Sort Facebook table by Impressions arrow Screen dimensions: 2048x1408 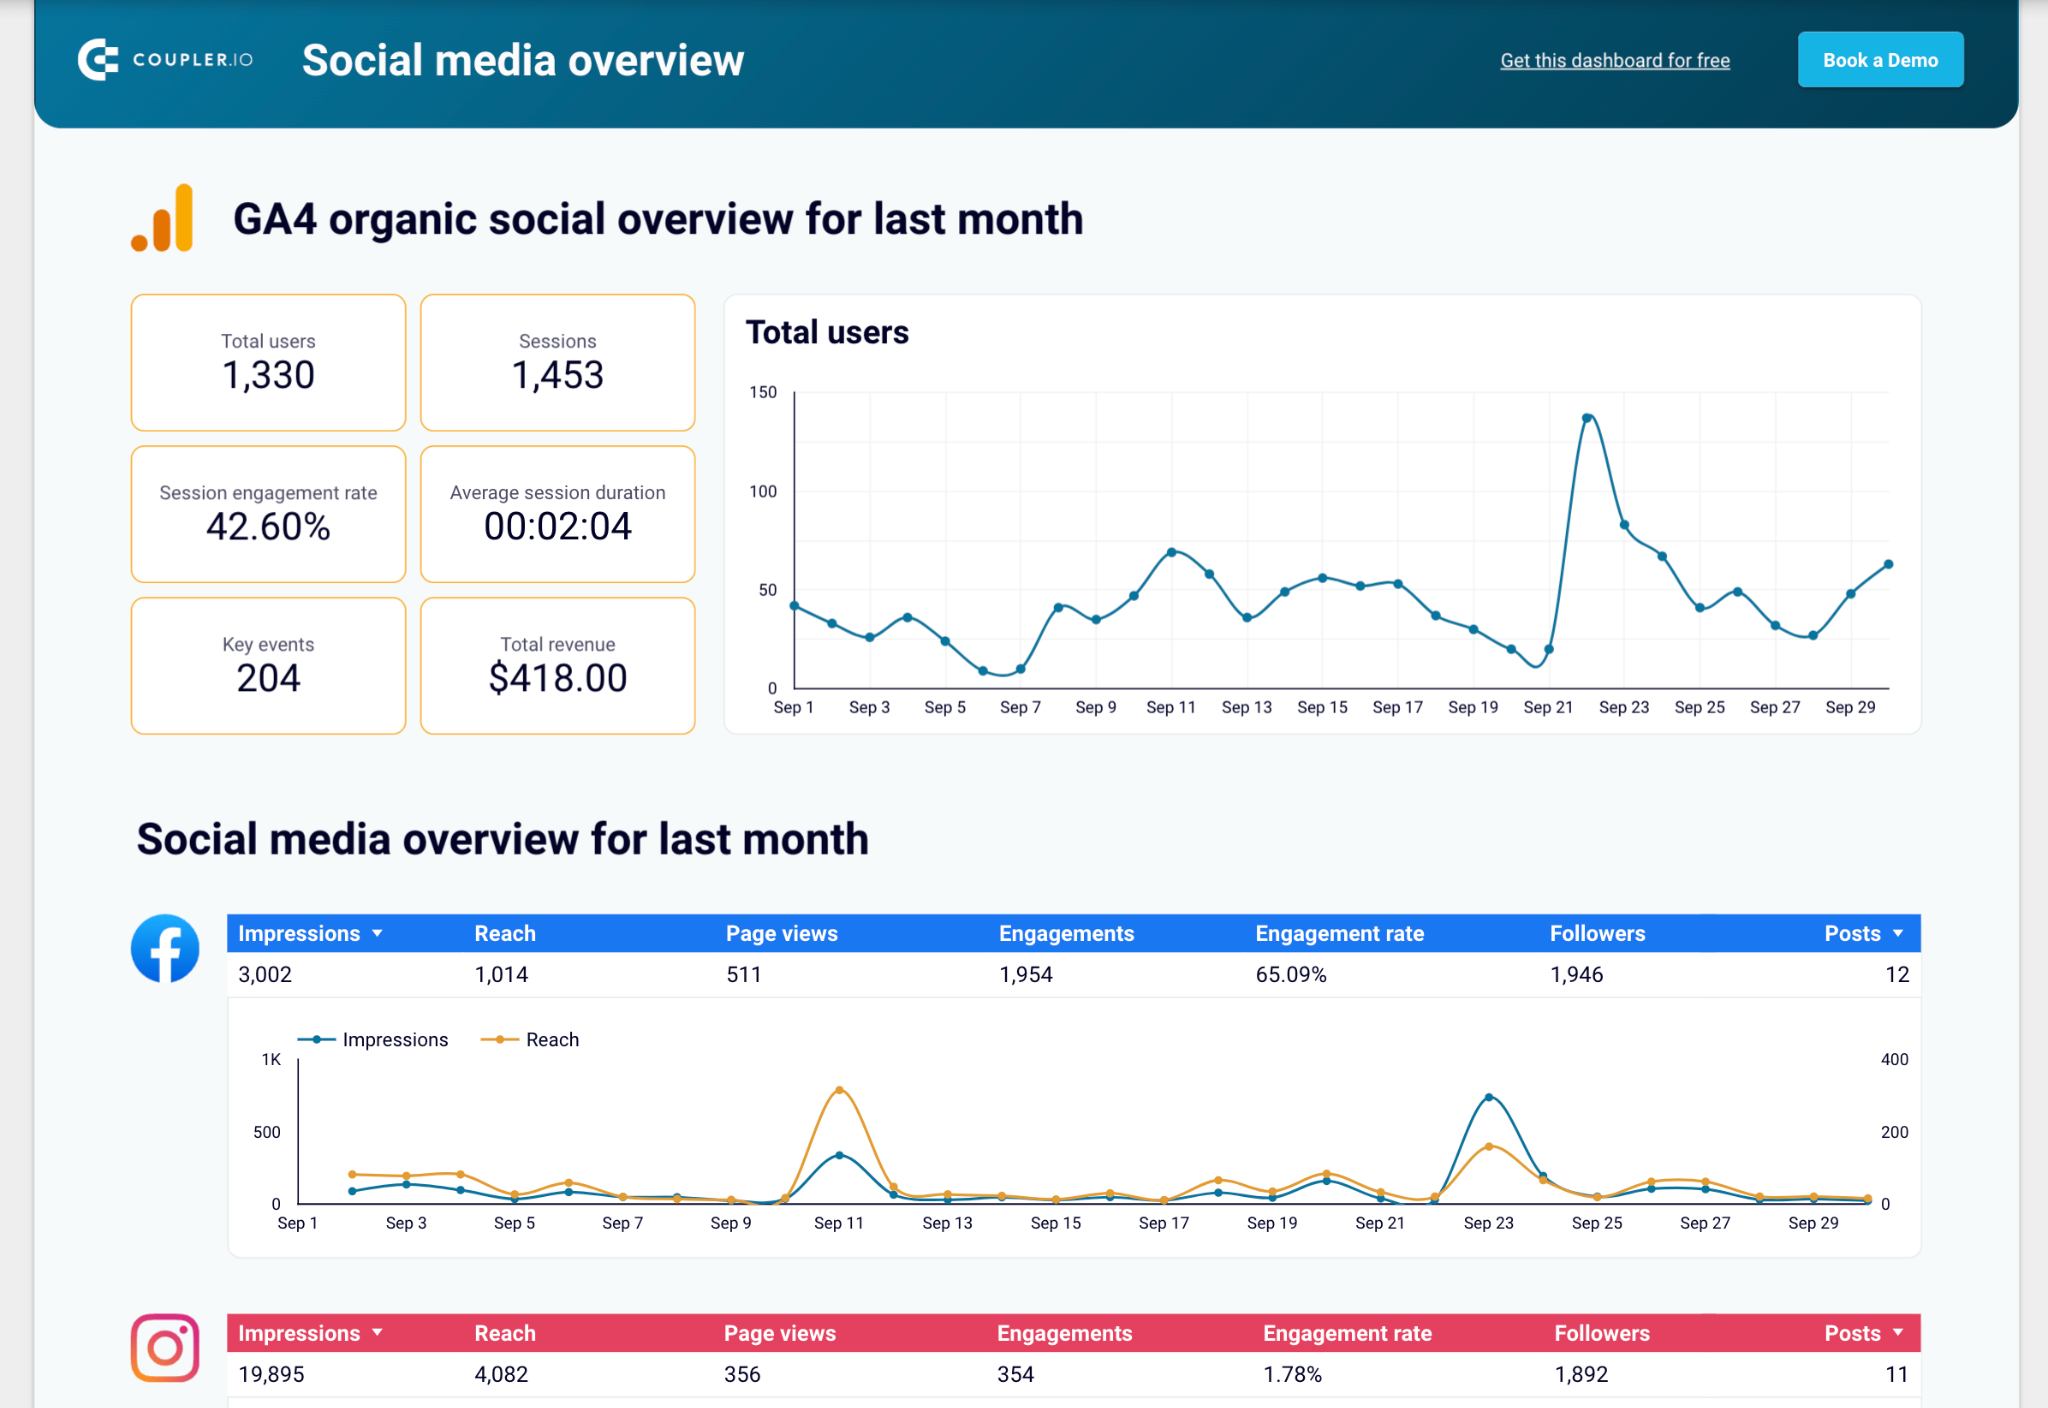377,933
